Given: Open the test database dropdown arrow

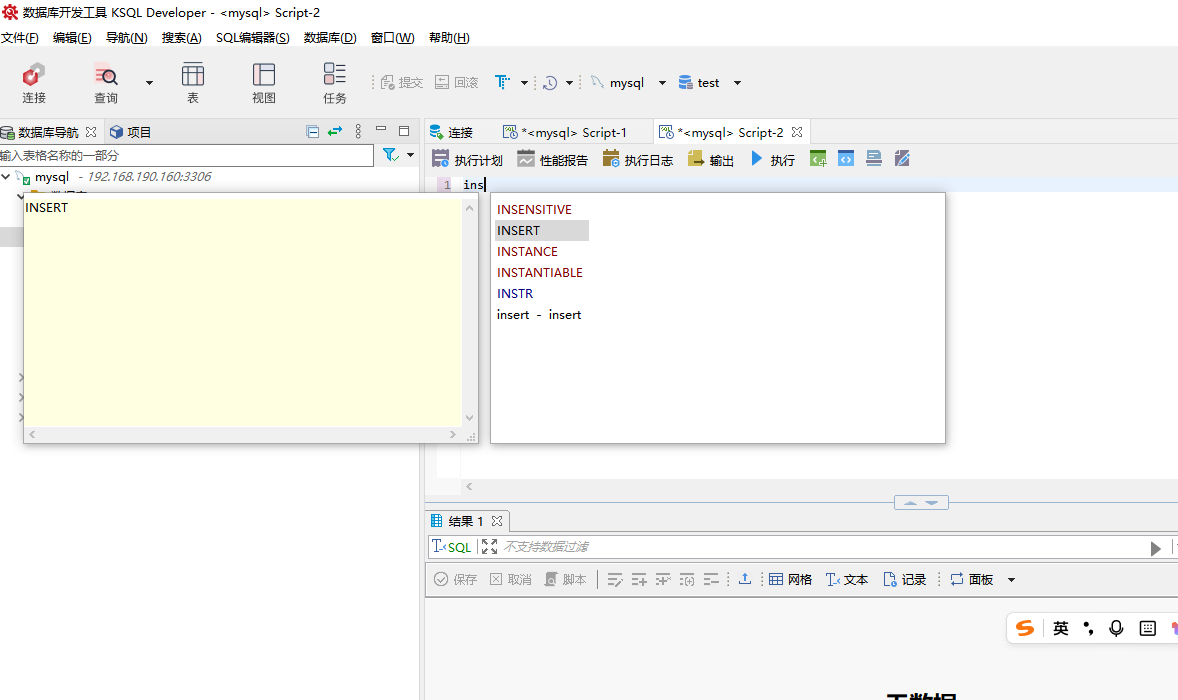Looking at the screenshot, I should click(x=737, y=83).
